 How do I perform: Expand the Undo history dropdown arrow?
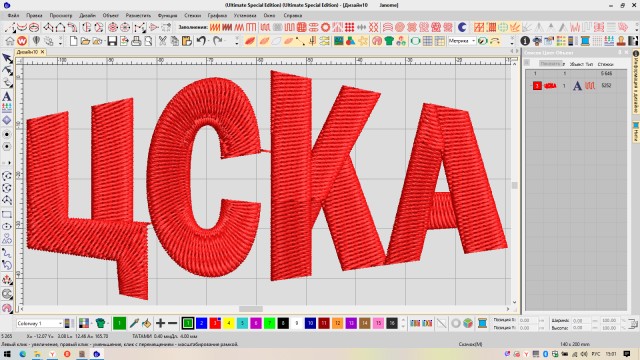click(209, 41)
